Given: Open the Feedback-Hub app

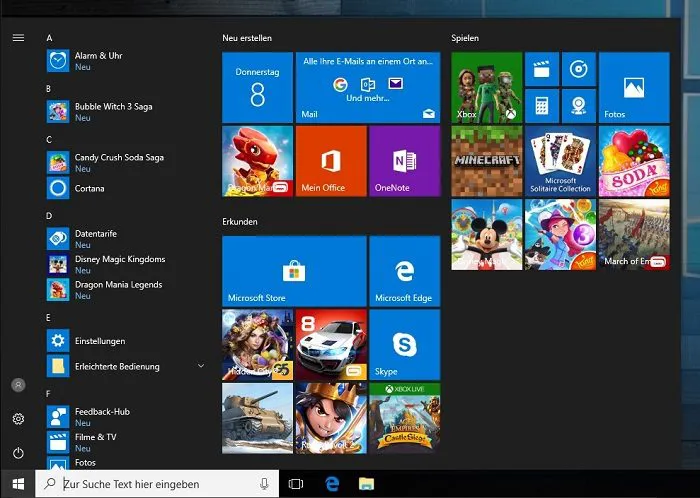Looking at the screenshot, I should click(125, 417).
